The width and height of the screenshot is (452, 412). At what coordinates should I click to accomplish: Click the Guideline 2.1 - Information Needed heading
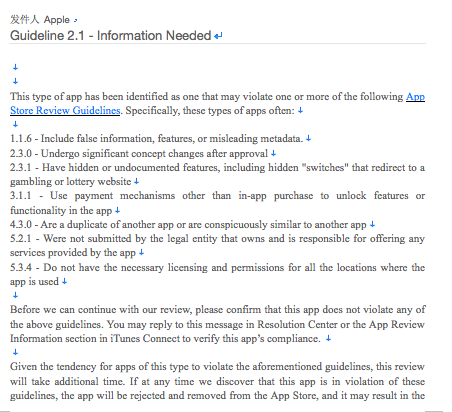pos(111,35)
